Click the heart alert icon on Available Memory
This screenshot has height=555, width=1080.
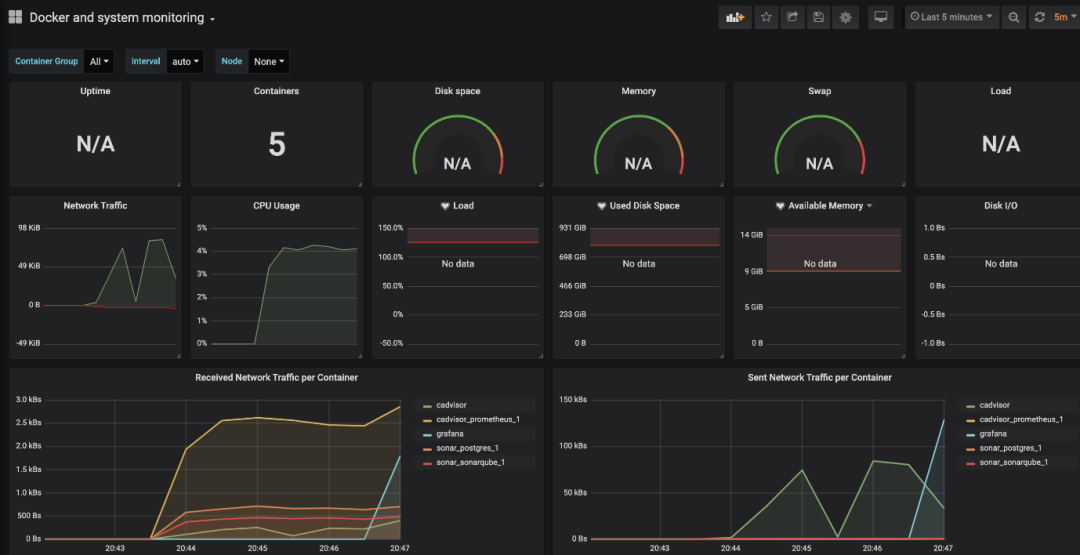tap(780, 205)
